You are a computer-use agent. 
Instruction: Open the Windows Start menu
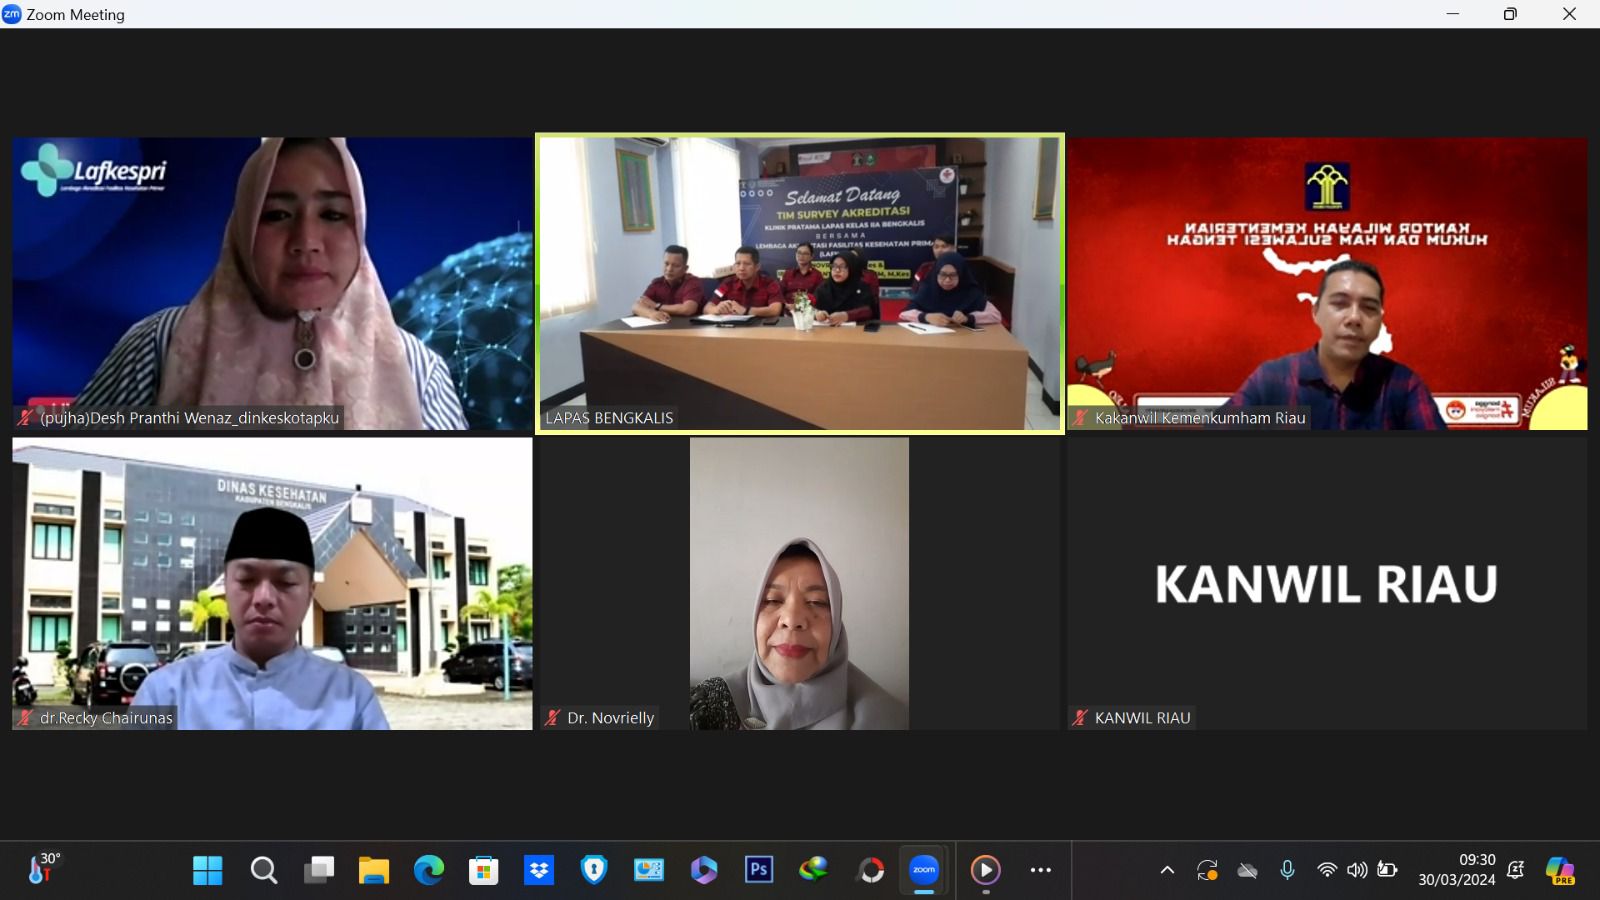pos(208,871)
